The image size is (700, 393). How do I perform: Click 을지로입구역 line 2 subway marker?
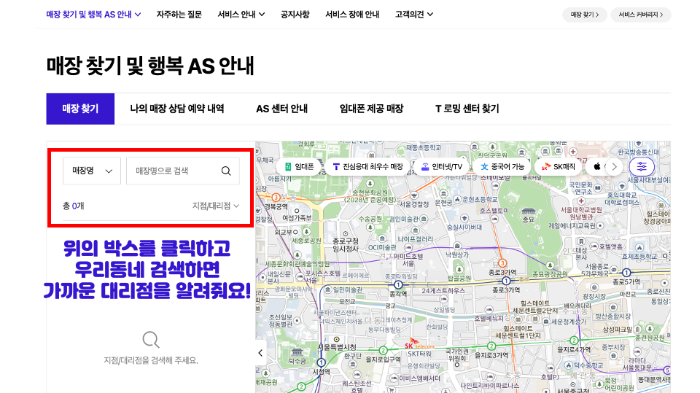[x=383, y=350]
